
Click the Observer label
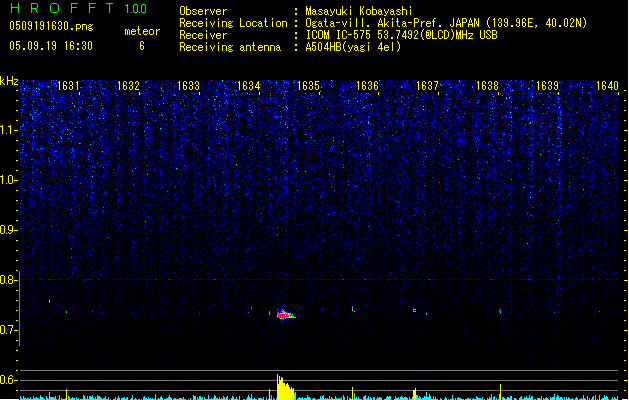[203, 11]
